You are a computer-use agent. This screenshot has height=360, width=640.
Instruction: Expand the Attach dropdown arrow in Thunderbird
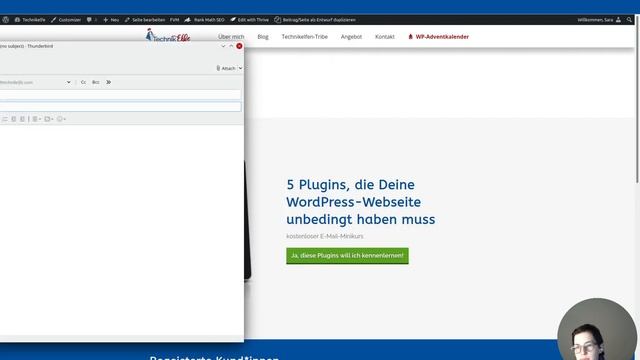(240, 68)
